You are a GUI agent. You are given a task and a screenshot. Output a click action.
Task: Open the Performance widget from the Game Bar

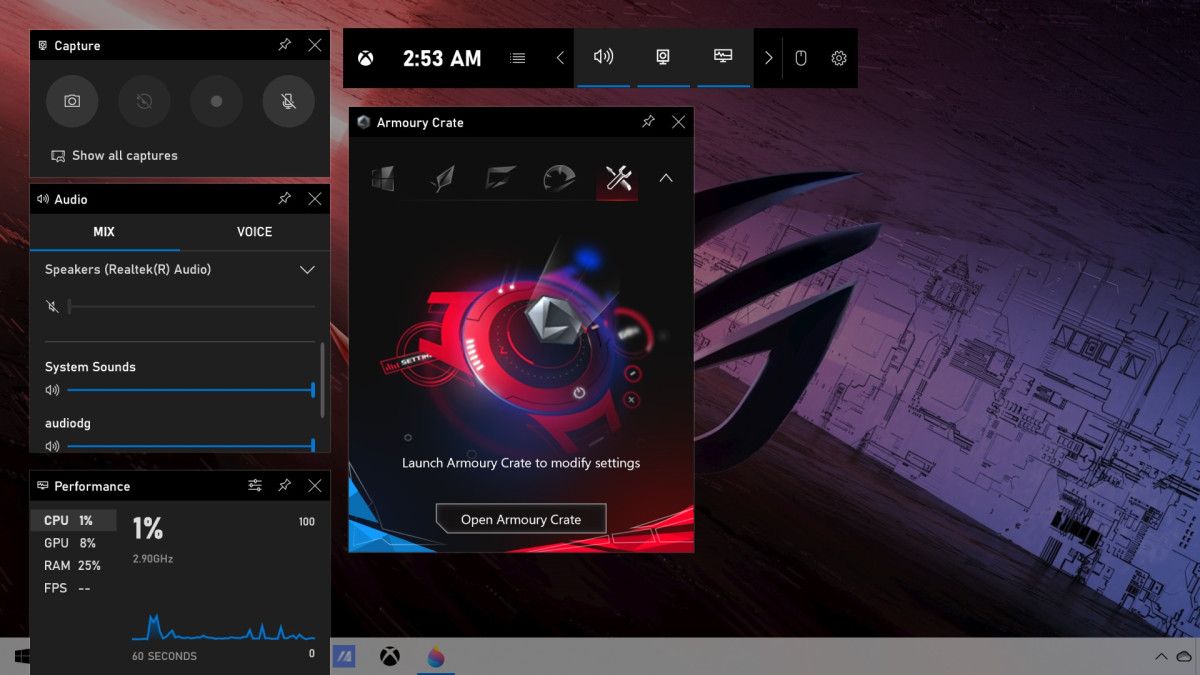(723, 57)
